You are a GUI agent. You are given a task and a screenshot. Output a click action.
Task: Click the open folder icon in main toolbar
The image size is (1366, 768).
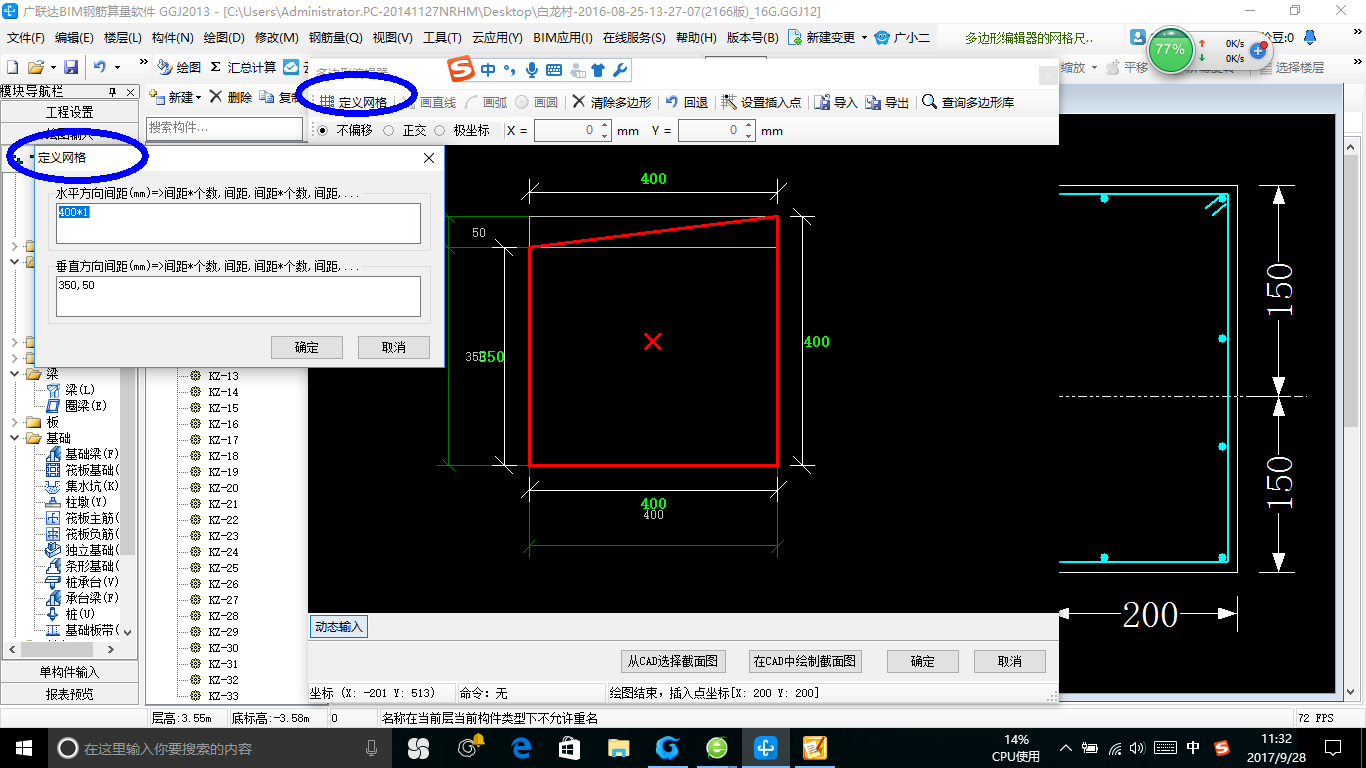point(35,67)
